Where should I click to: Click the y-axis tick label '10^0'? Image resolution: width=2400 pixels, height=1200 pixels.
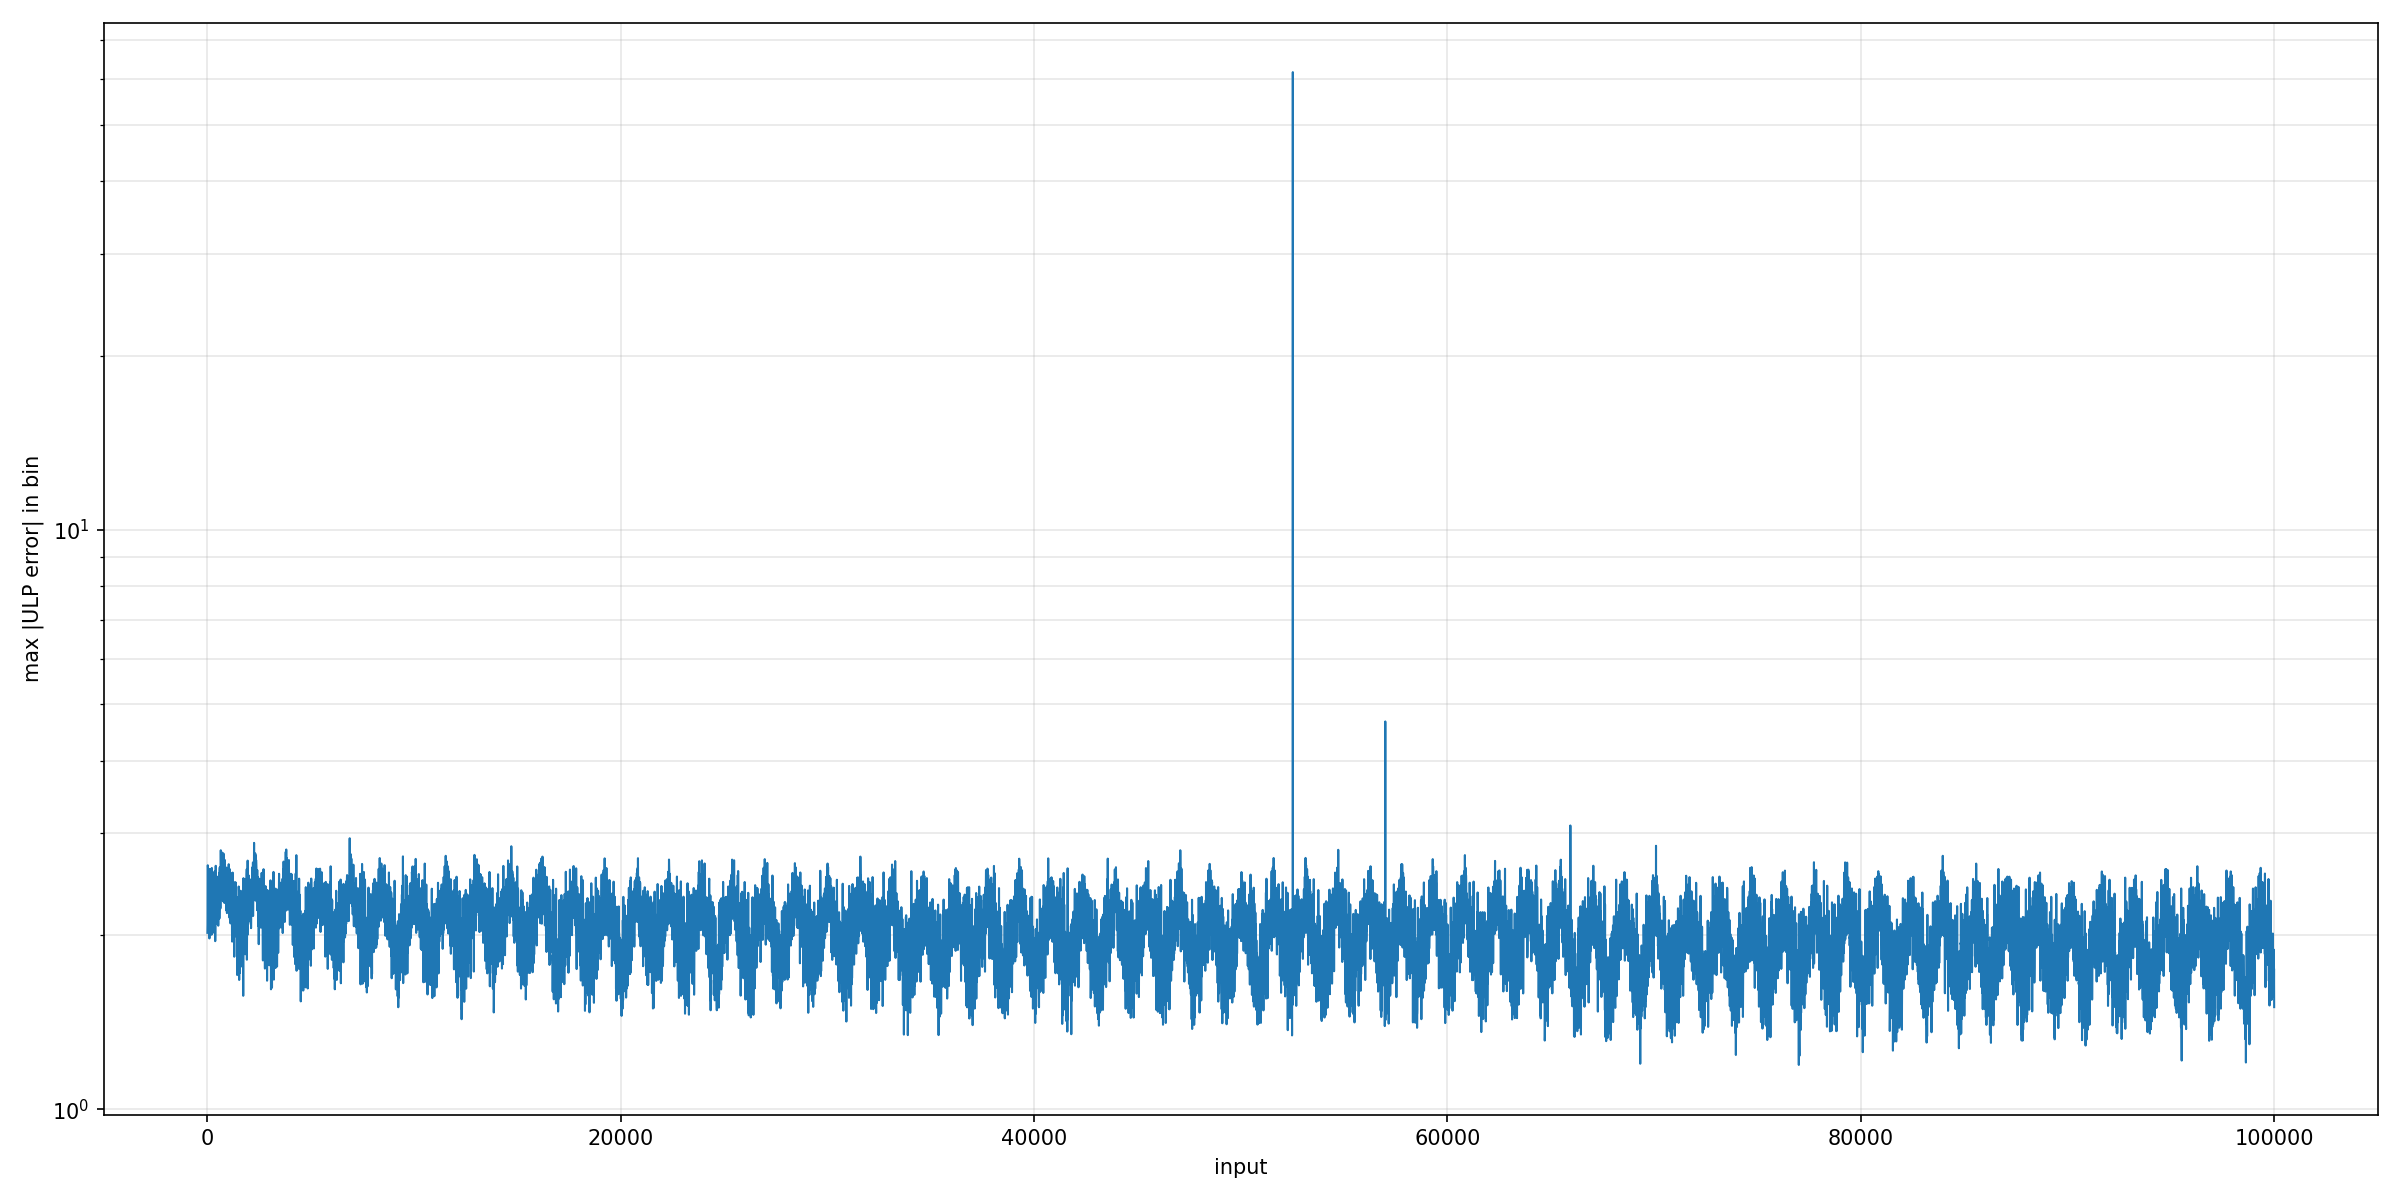(x=71, y=1110)
